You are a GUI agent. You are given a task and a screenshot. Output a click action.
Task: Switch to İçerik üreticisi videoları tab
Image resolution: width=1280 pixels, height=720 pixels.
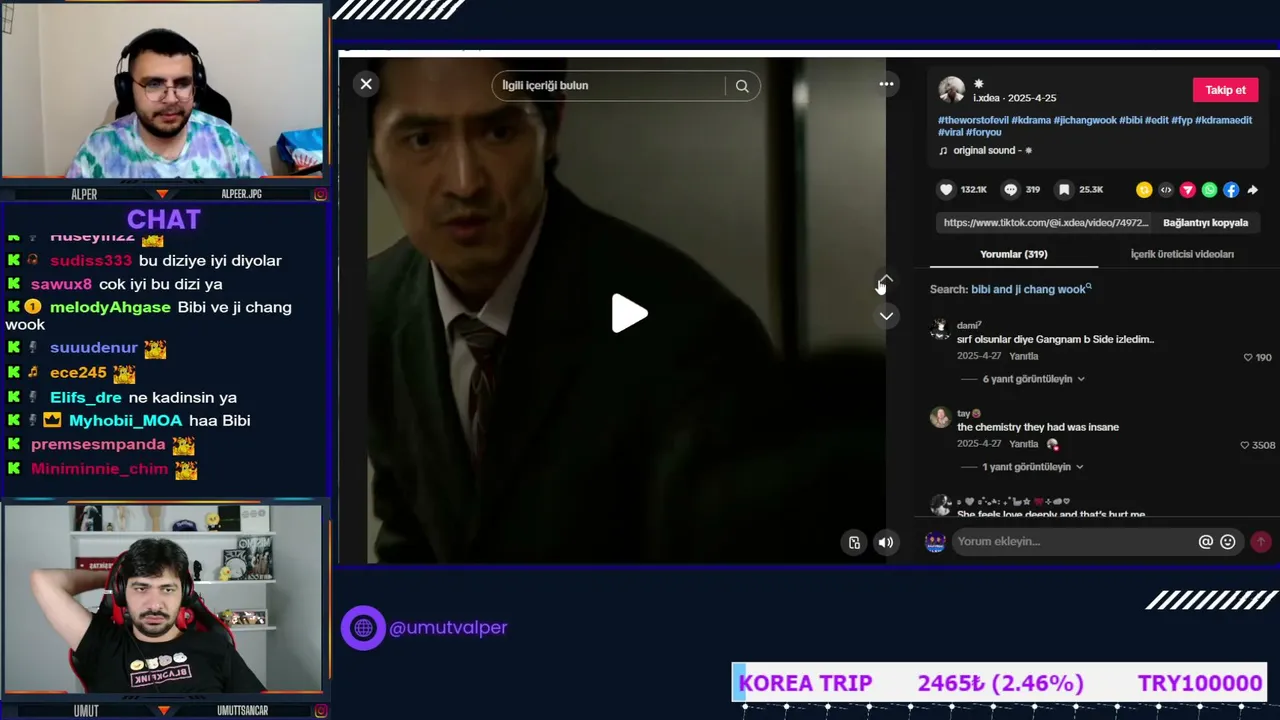point(1182,254)
